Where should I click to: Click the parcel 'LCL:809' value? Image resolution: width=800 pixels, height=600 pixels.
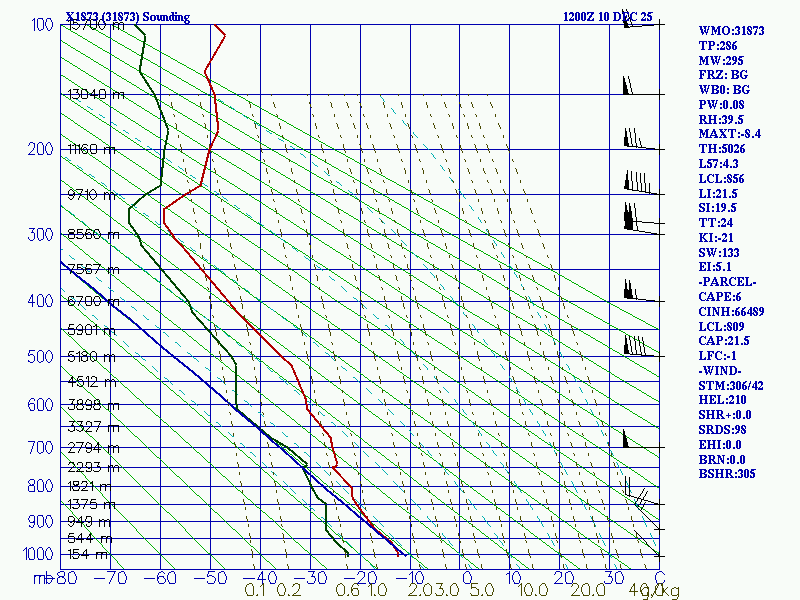coord(721,326)
